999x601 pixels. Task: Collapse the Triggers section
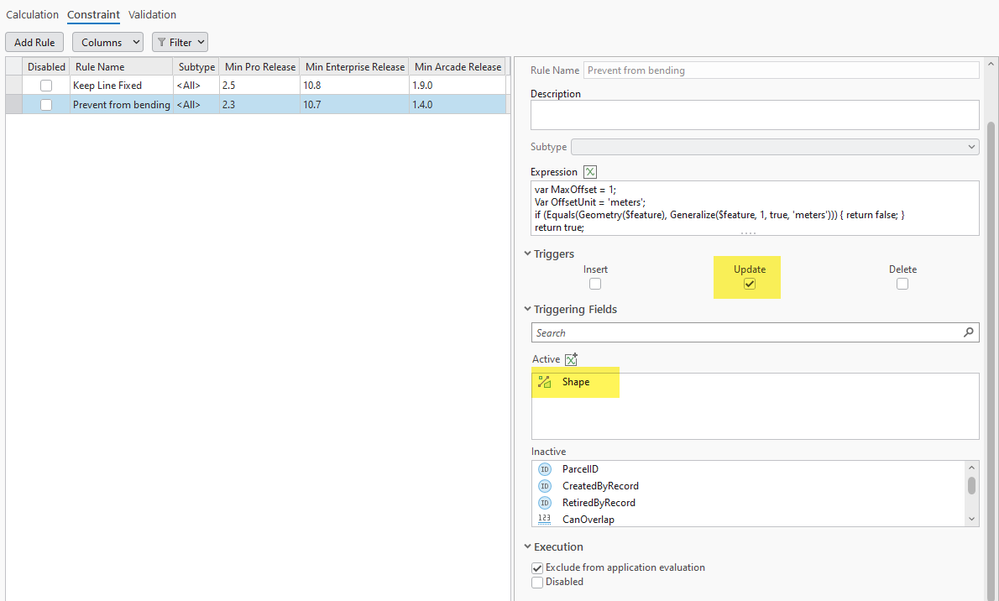(x=528, y=254)
